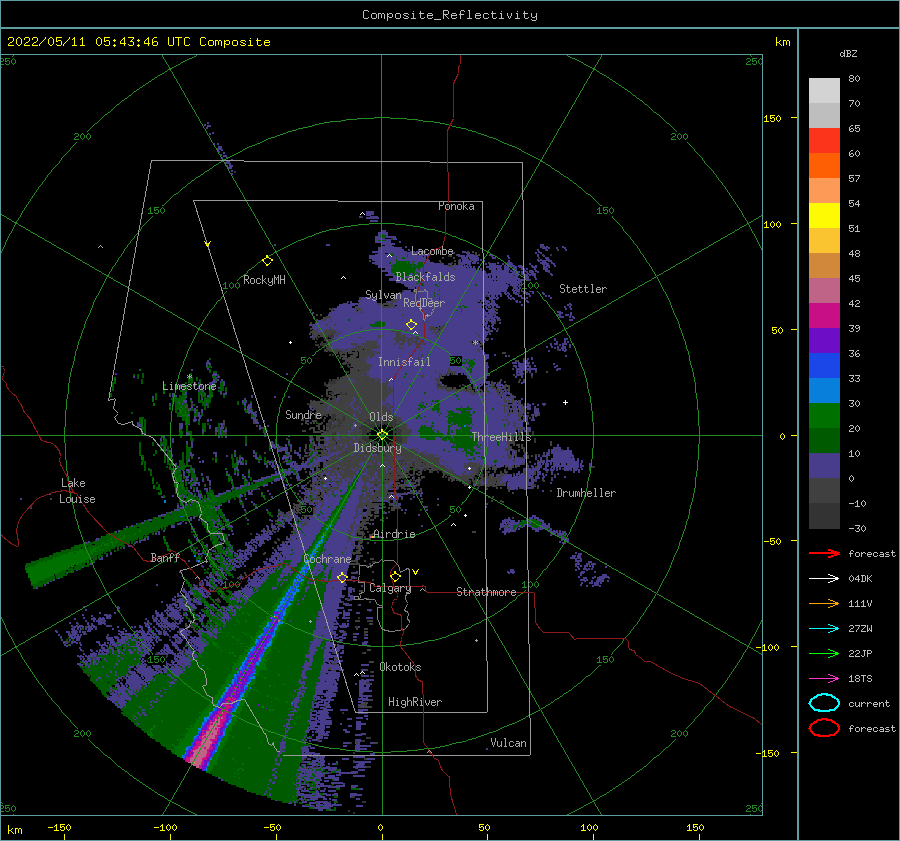Click the 'current' legend text
Viewport: 900px width, 841px height.
point(869,704)
